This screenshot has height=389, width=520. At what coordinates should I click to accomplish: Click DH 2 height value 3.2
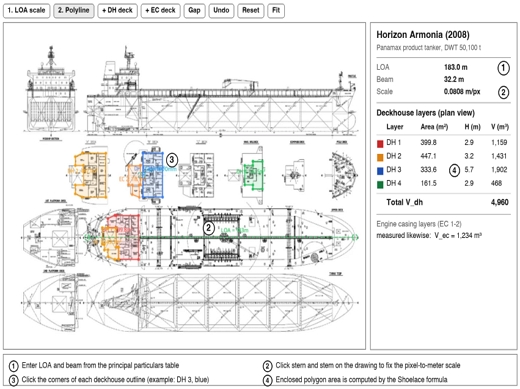click(x=469, y=156)
